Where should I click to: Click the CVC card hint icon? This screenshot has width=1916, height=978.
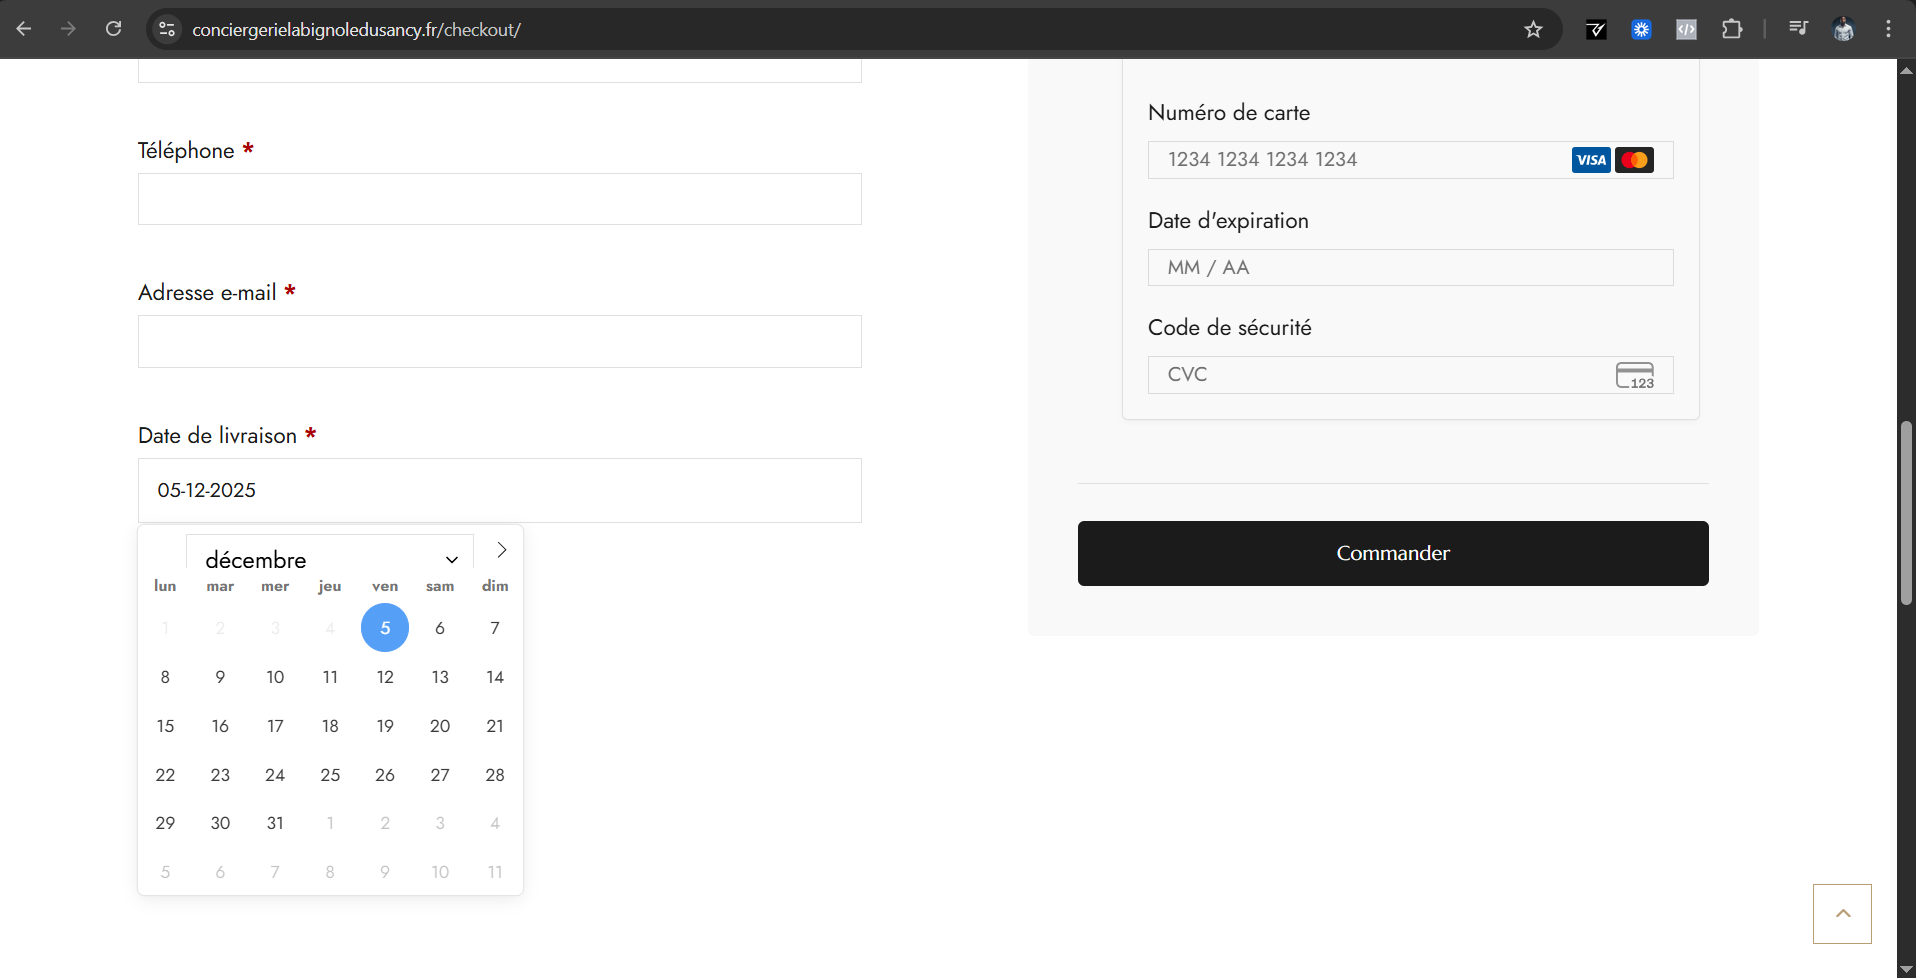pos(1635,375)
